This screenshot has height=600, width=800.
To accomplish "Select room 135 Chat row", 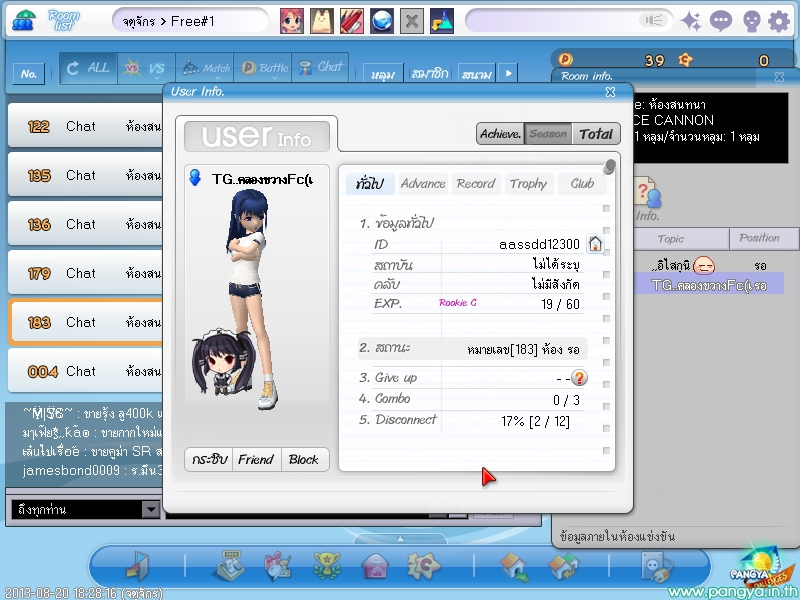I will click(x=86, y=175).
